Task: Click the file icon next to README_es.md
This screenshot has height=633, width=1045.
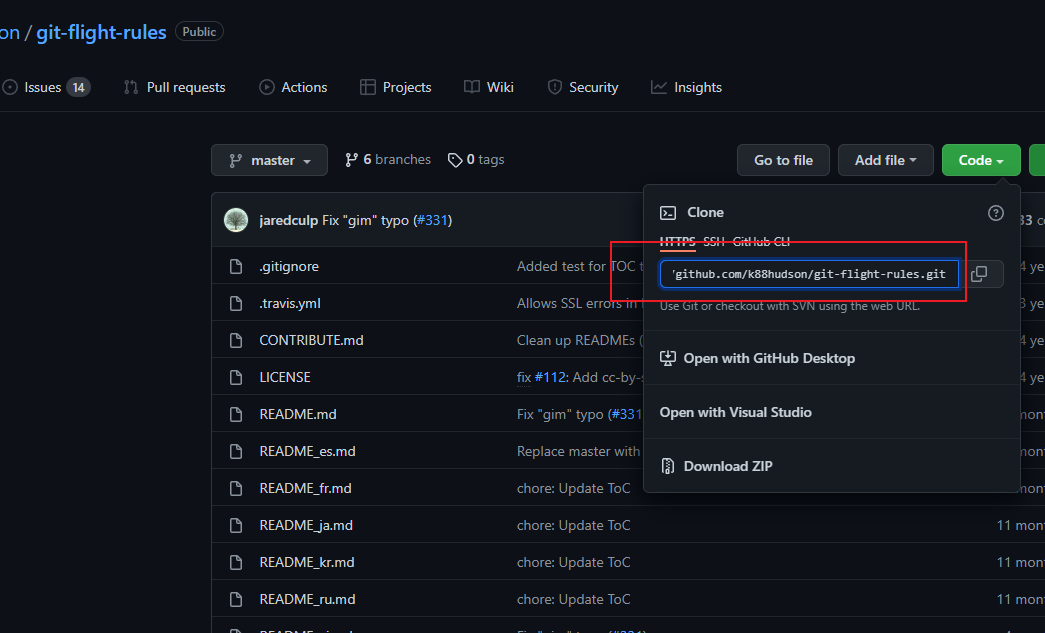Action: click(236, 451)
